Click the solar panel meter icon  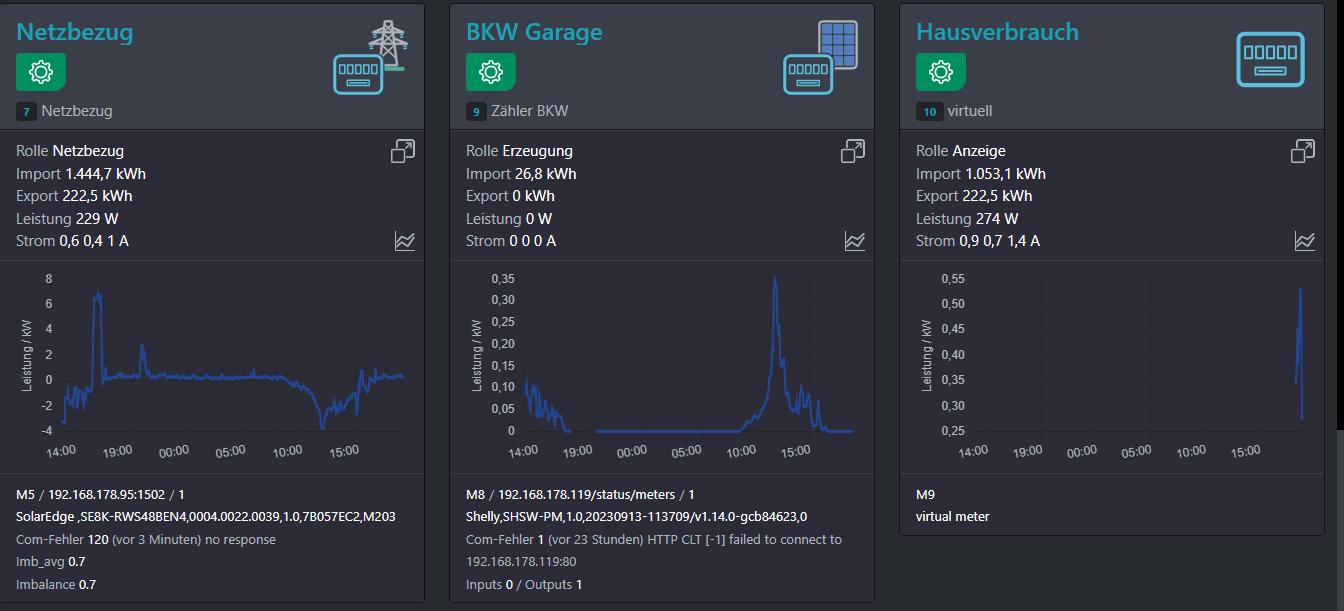coord(820,59)
